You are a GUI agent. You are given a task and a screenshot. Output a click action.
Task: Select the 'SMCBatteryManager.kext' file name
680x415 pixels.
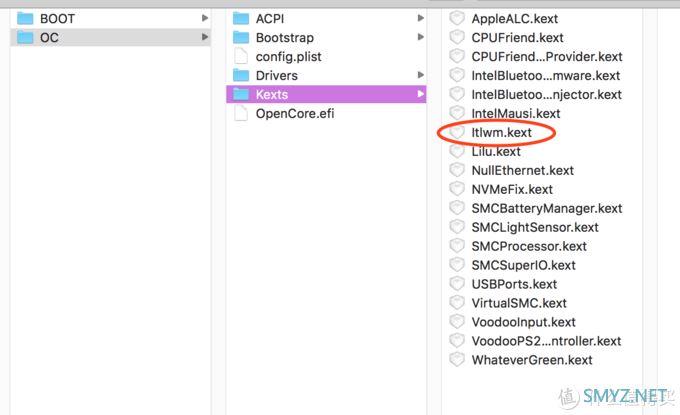[547, 209]
